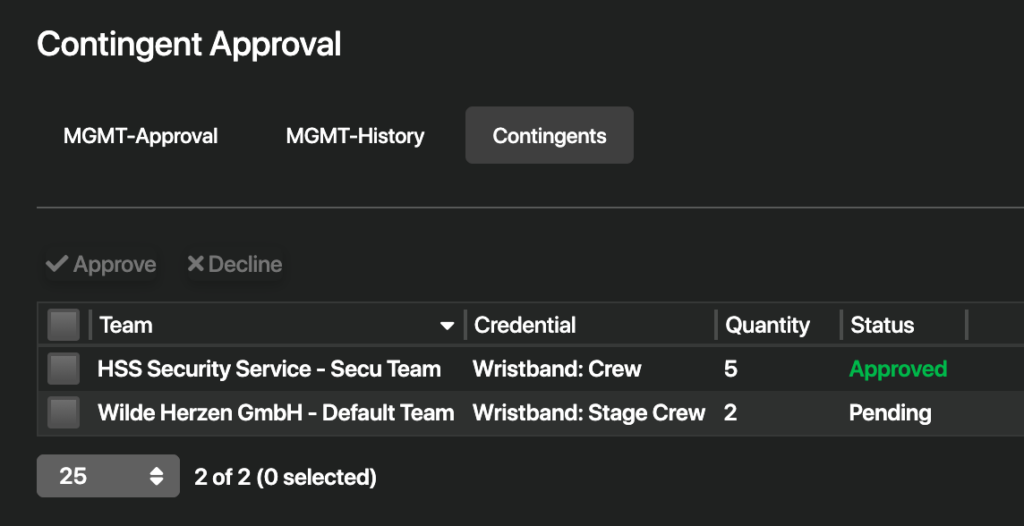
Task: Sort by the Quantity column header
Action: click(767, 325)
